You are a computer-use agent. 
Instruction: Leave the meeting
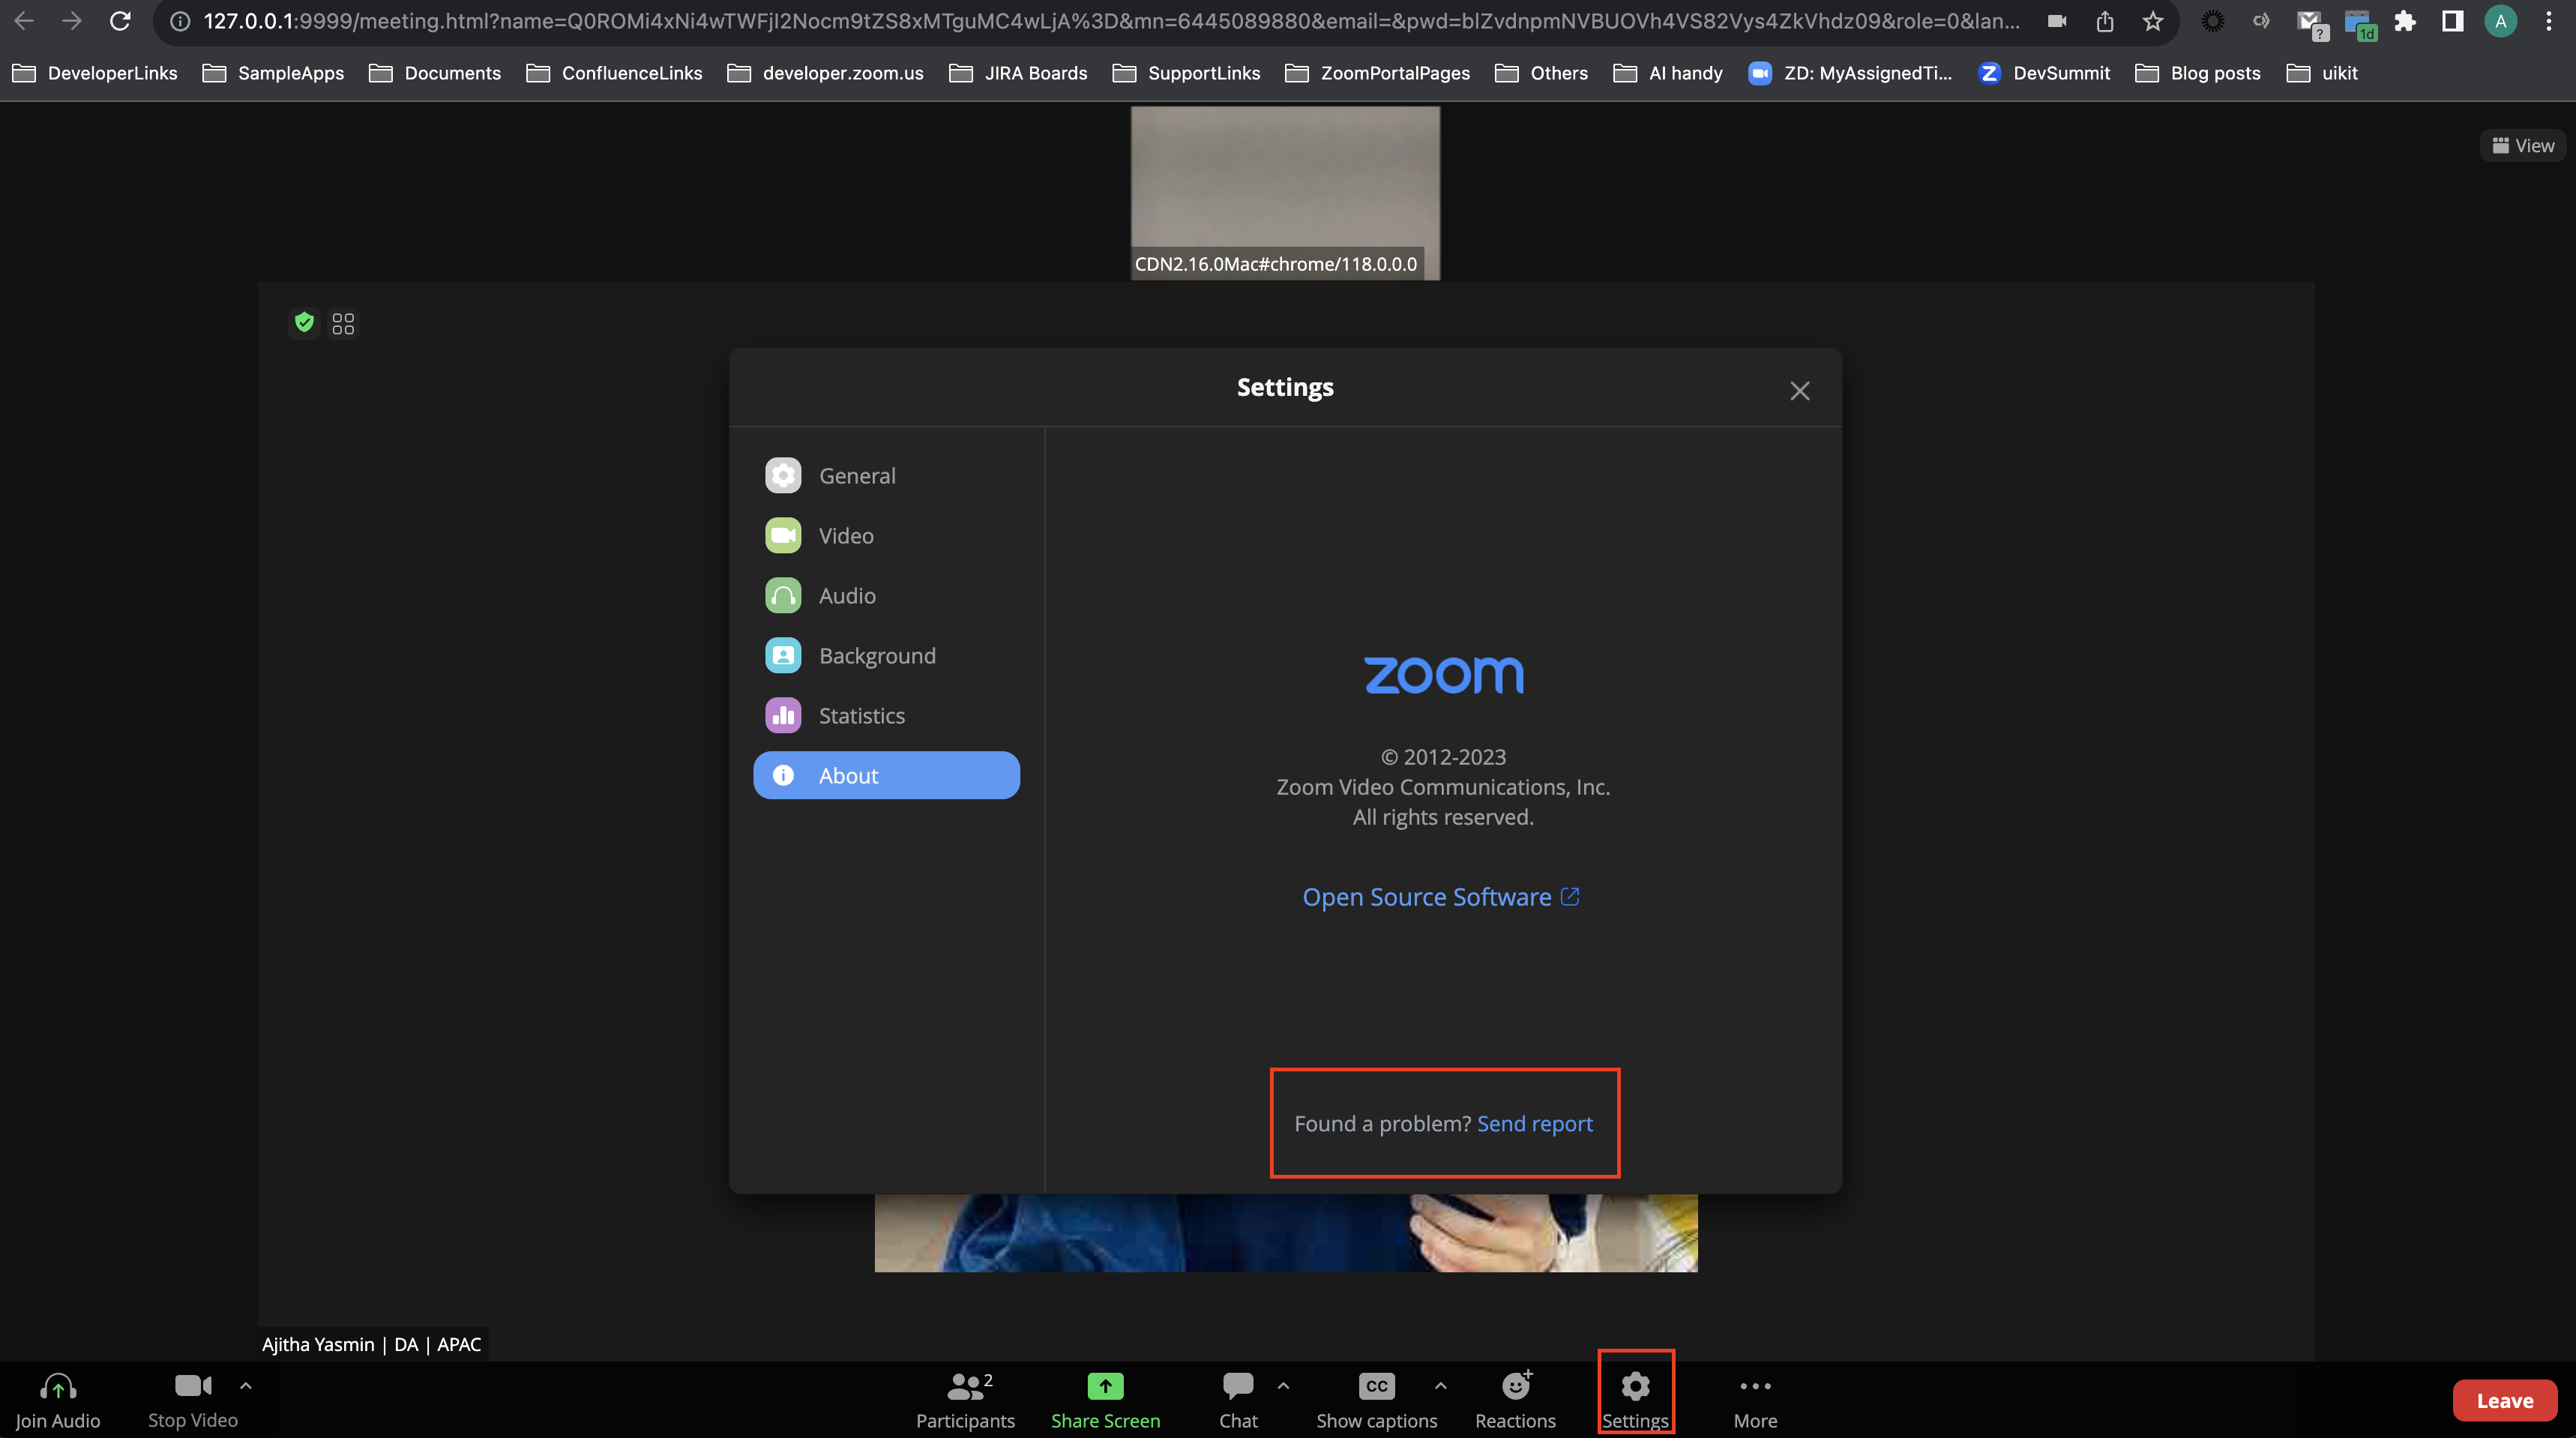2504,1401
